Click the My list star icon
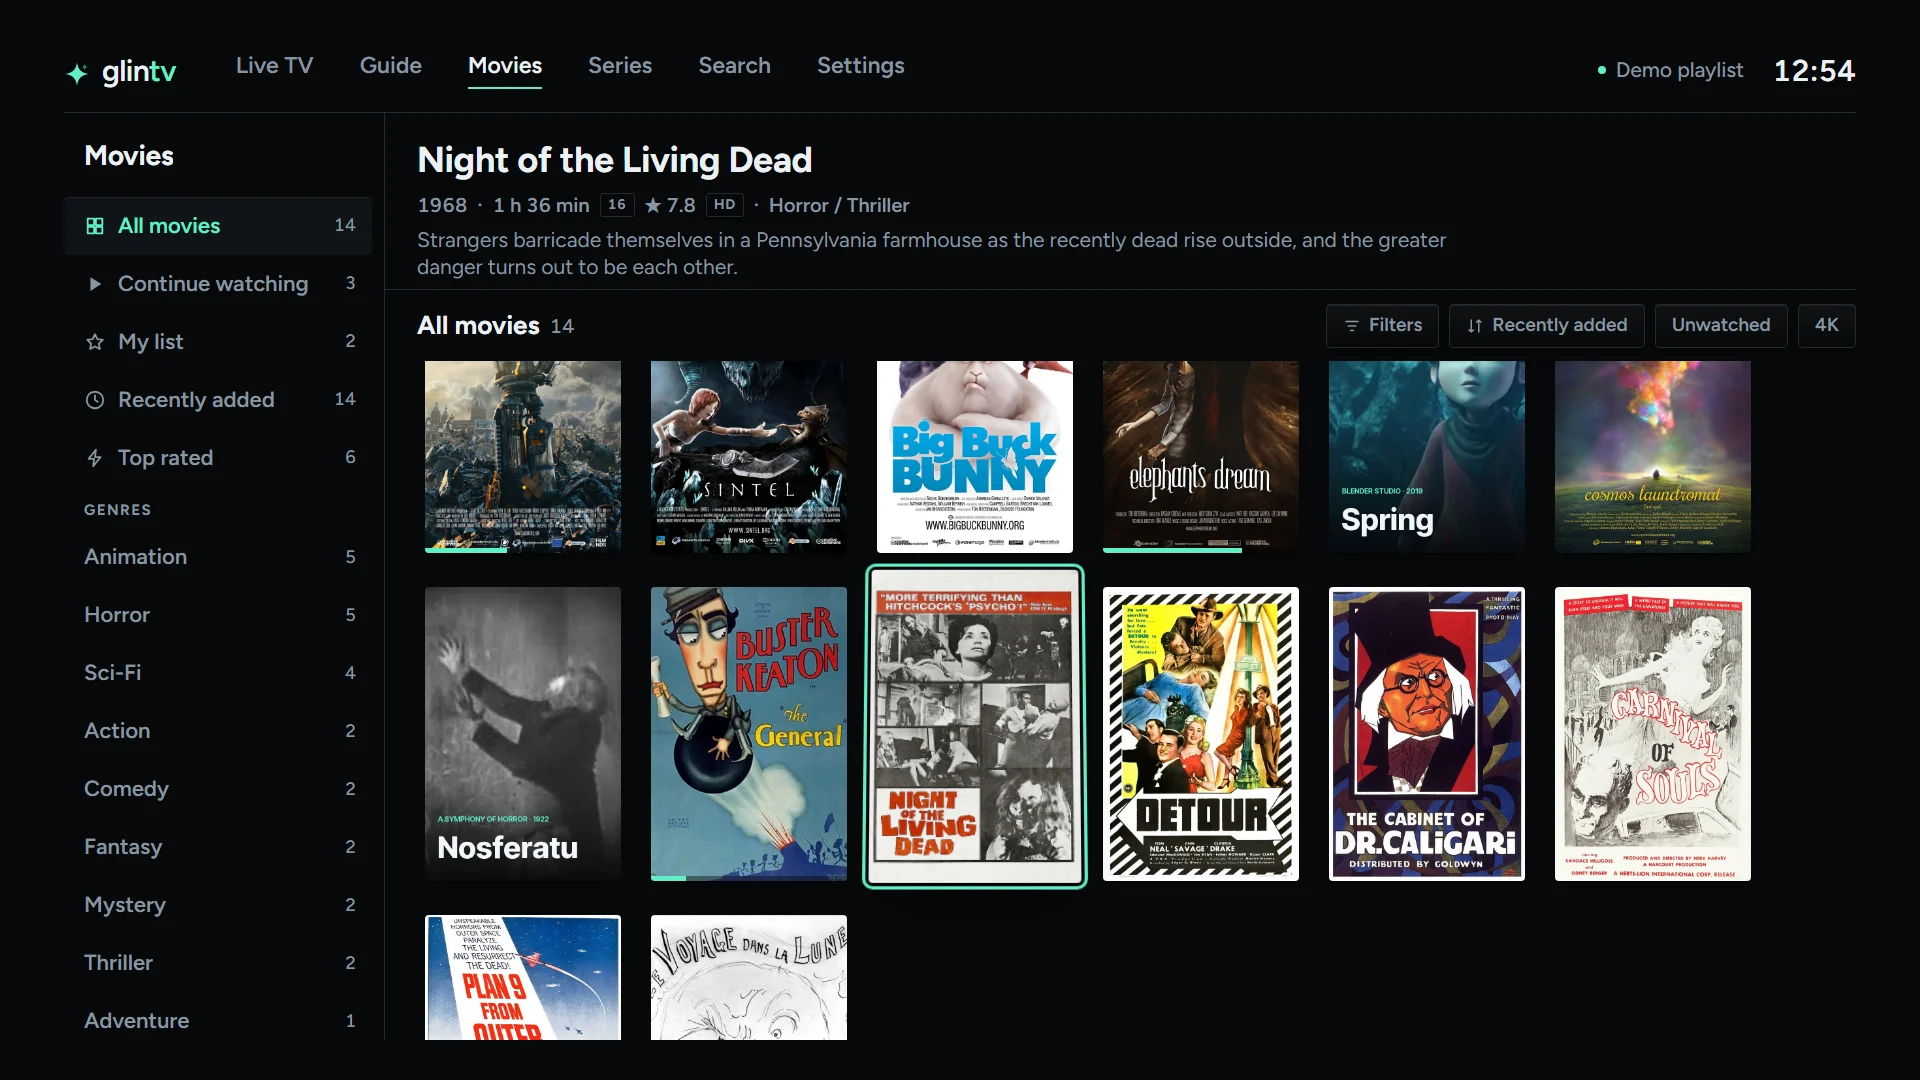The width and height of the screenshot is (1920, 1080). point(95,342)
